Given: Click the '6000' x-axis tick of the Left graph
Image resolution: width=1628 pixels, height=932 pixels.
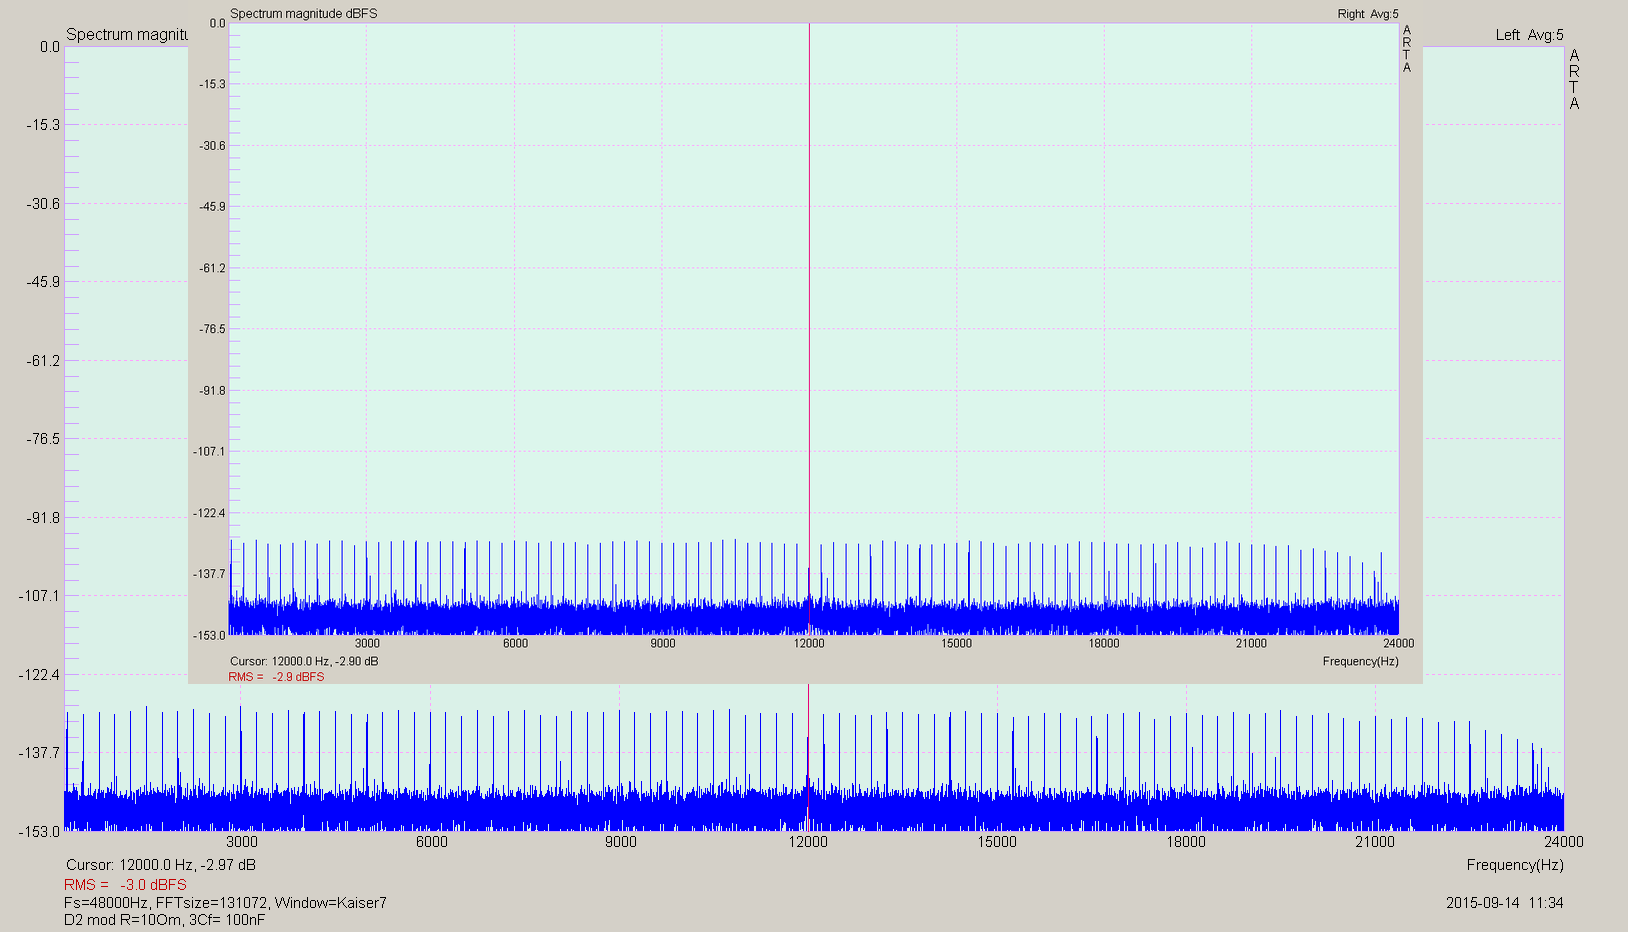Looking at the screenshot, I should (x=431, y=842).
